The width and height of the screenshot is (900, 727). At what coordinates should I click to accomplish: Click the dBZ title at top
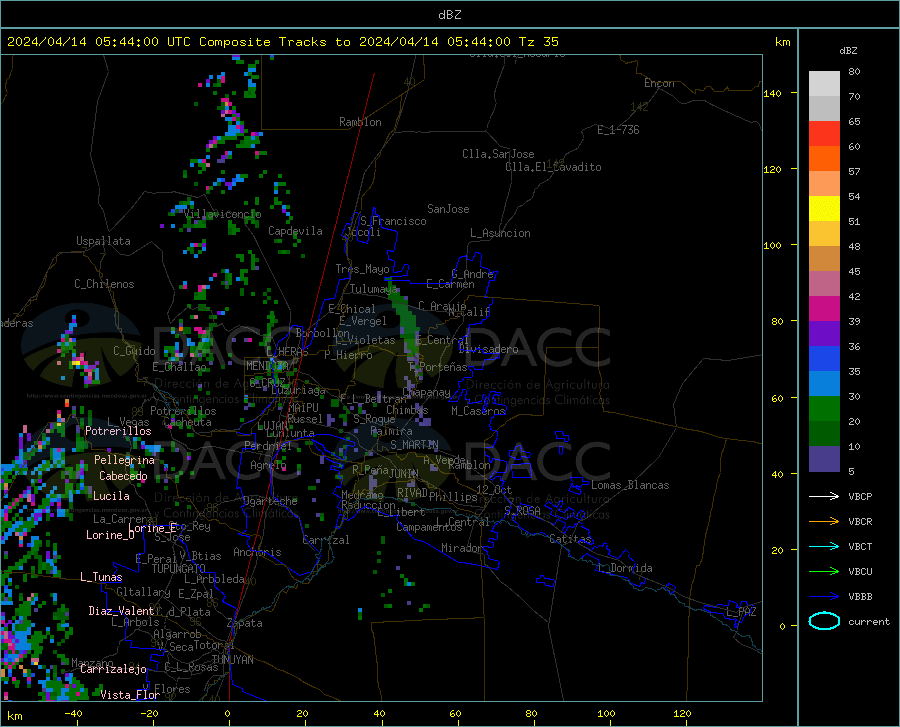pyautogui.click(x=449, y=15)
